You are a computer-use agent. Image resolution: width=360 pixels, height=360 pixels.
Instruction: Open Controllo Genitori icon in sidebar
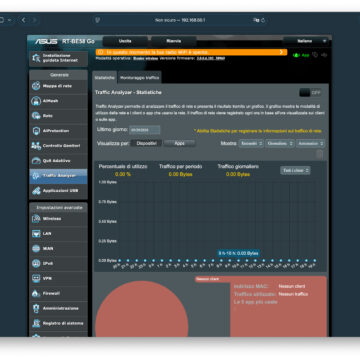pyautogui.click(x=36, y=146)
